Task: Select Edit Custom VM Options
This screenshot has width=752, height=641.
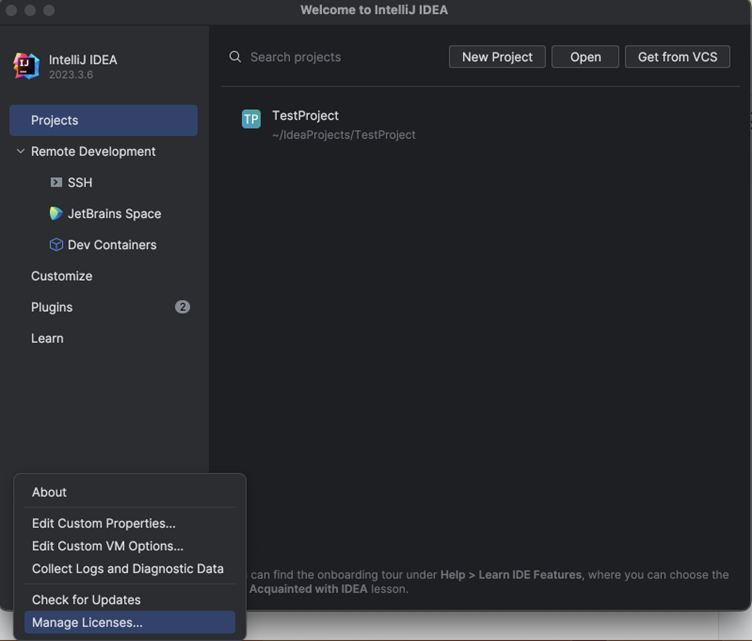Action: (107, 546)
